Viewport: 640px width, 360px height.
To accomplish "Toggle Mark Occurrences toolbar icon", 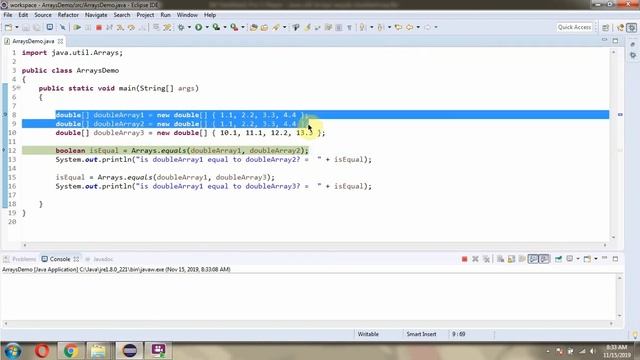I will (x=307, y=27).
